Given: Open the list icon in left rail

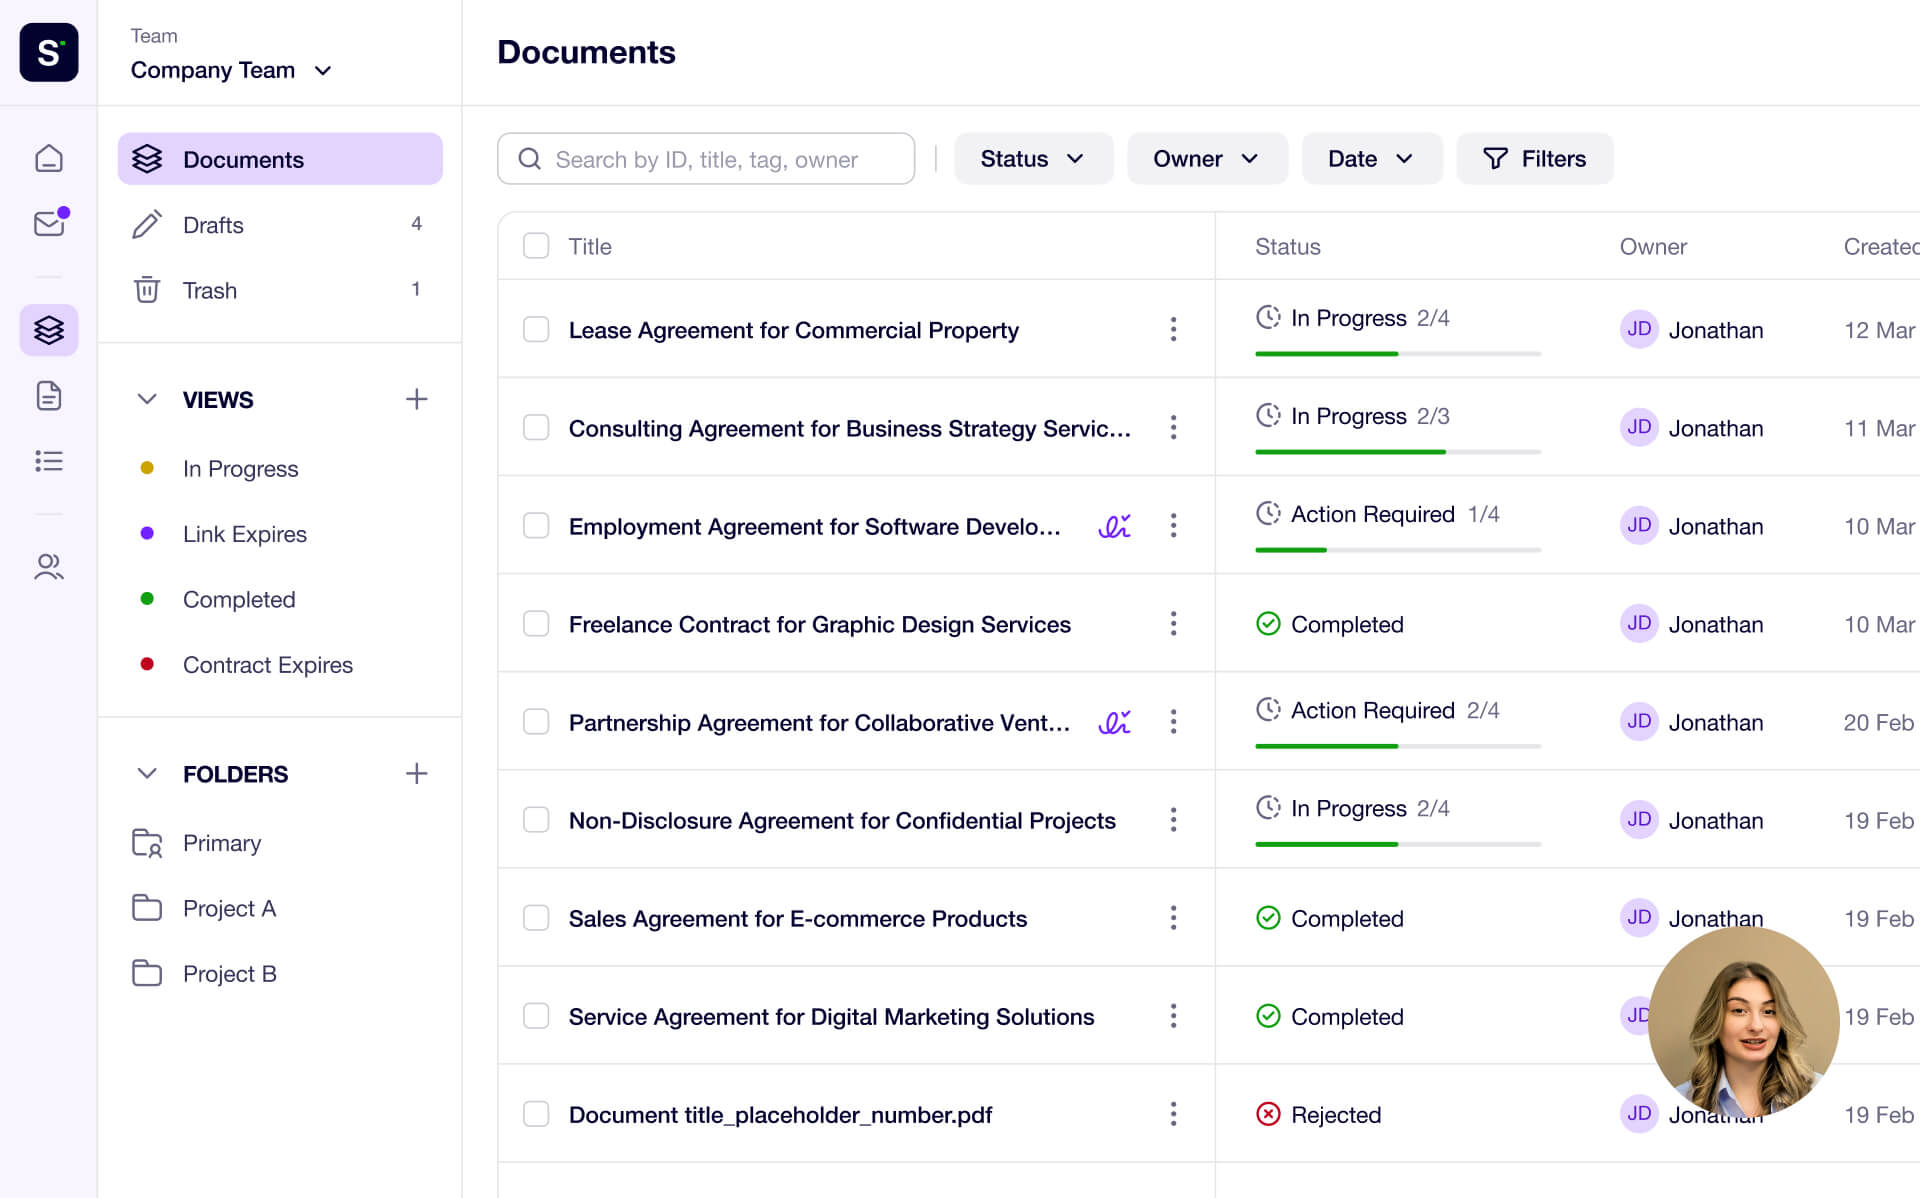Looking at the screenshot, I should tap(48, 461).
